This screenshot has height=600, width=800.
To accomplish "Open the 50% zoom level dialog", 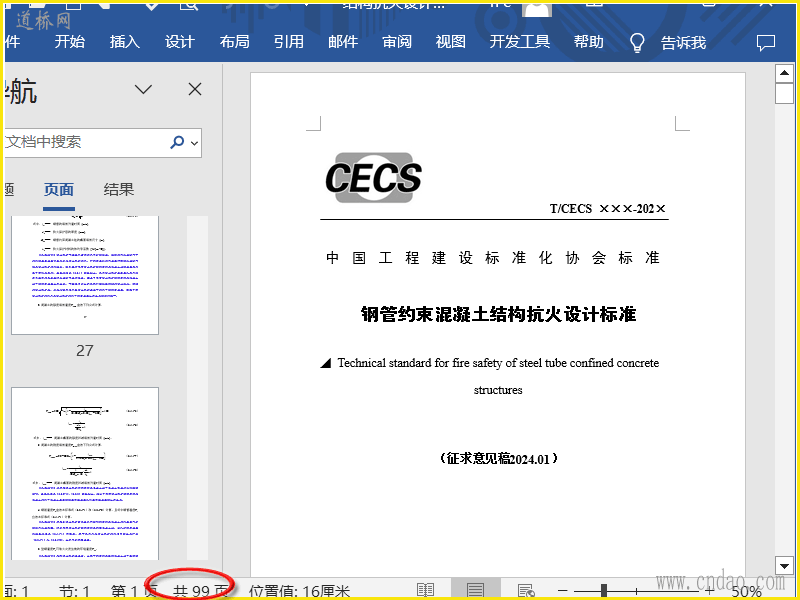I will 746,591.
